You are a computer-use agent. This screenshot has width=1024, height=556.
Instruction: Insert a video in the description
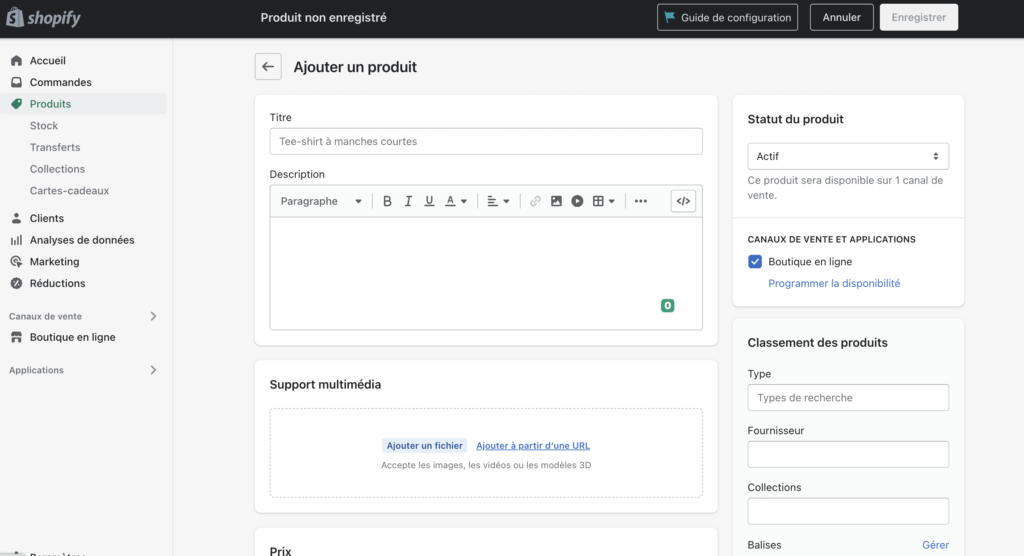point(577,201)
